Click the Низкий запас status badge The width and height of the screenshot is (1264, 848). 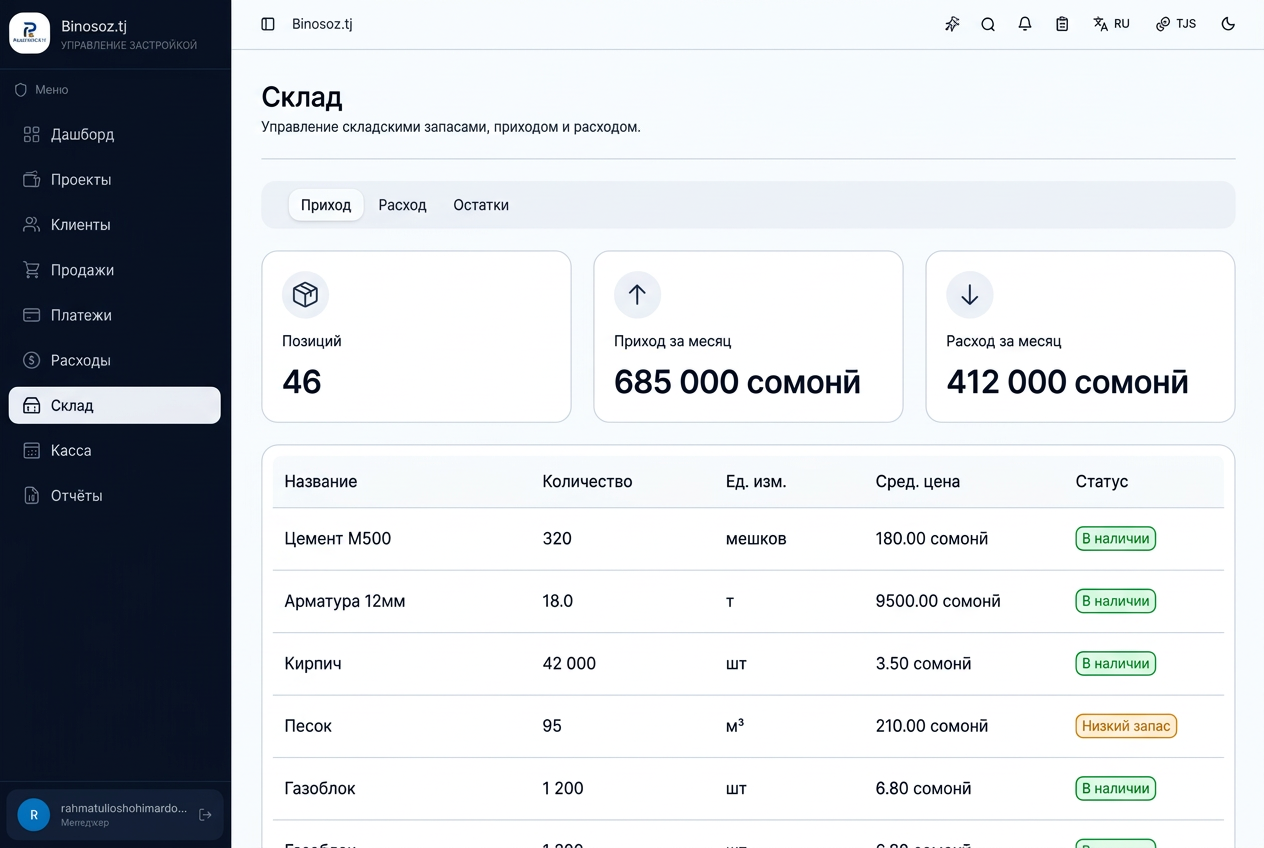tap(1126, 726)
